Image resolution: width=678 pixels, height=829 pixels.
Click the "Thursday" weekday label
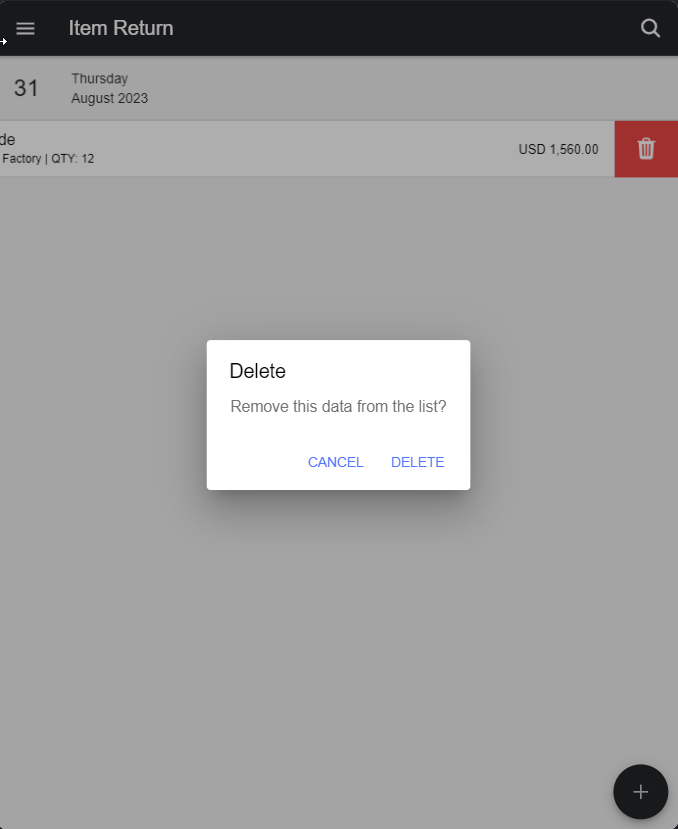tap(99, 78)
